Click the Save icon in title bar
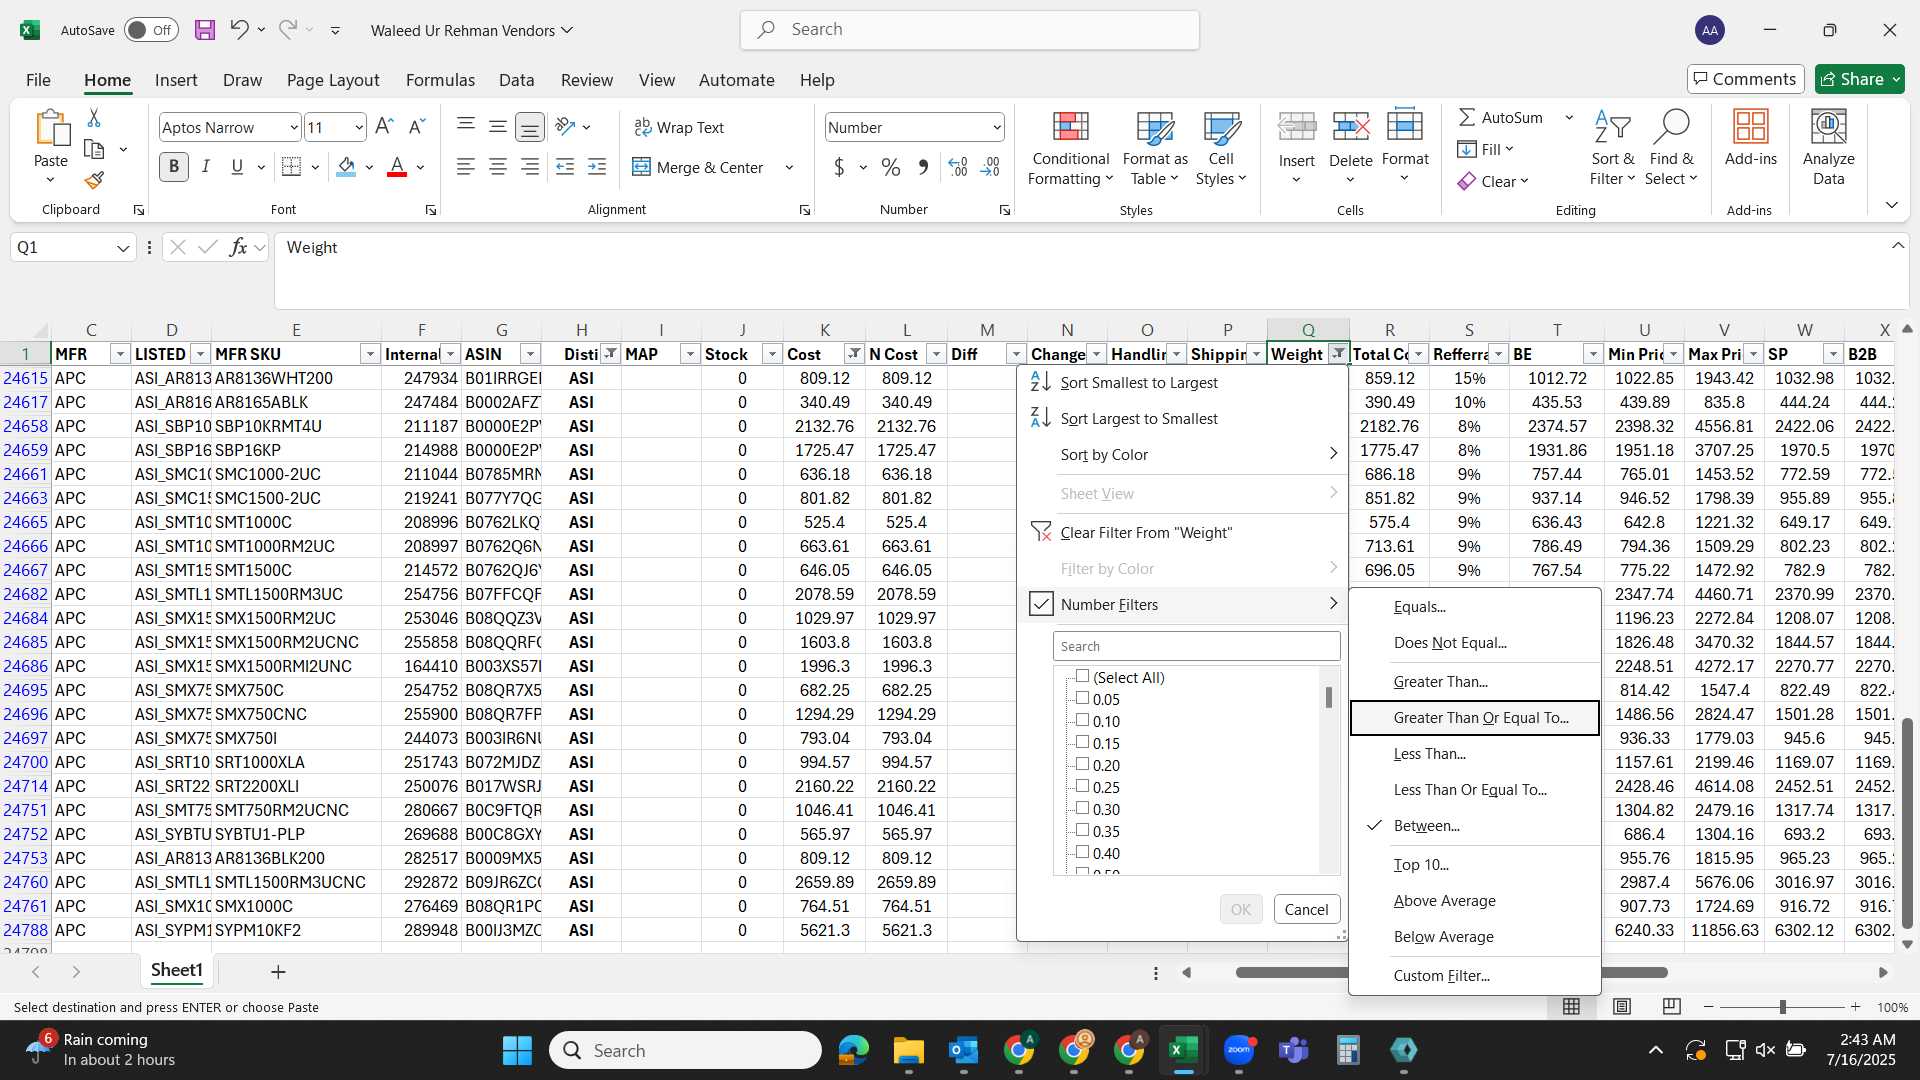The height and width of the screenshot is (1080, 1920). click(x=205, y=30)
